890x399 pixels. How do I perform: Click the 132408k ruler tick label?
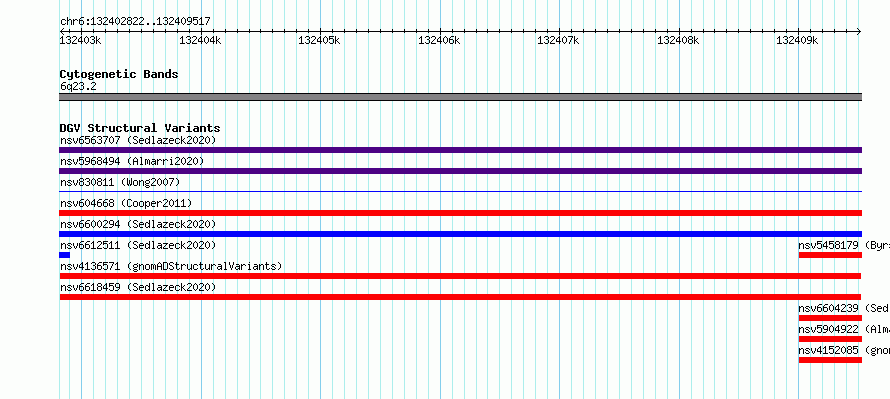(x=678, y=40)
